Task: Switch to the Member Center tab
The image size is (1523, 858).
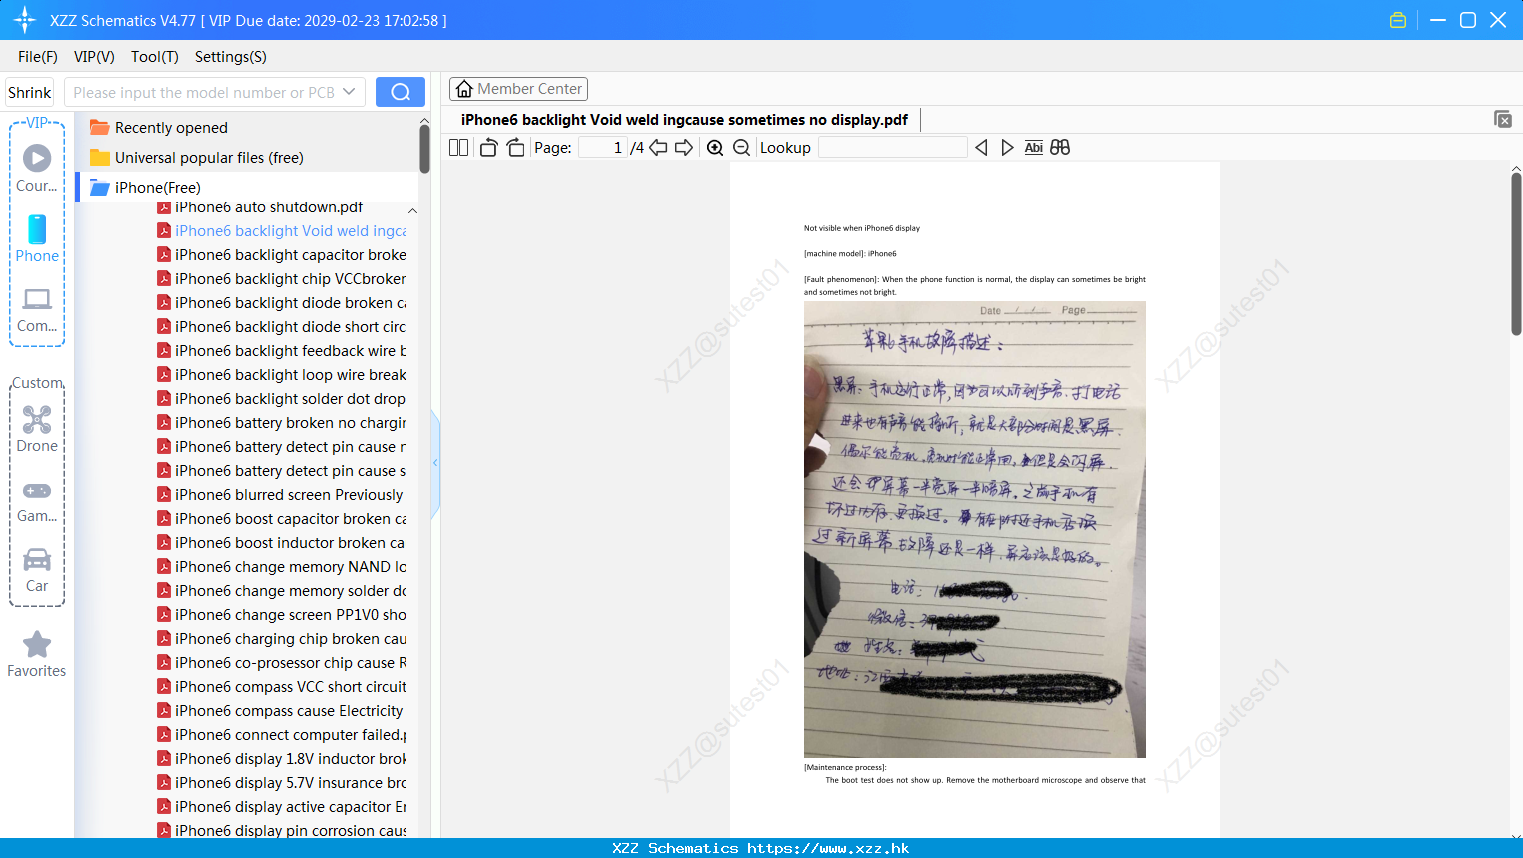Action: (x=518, y=89)
